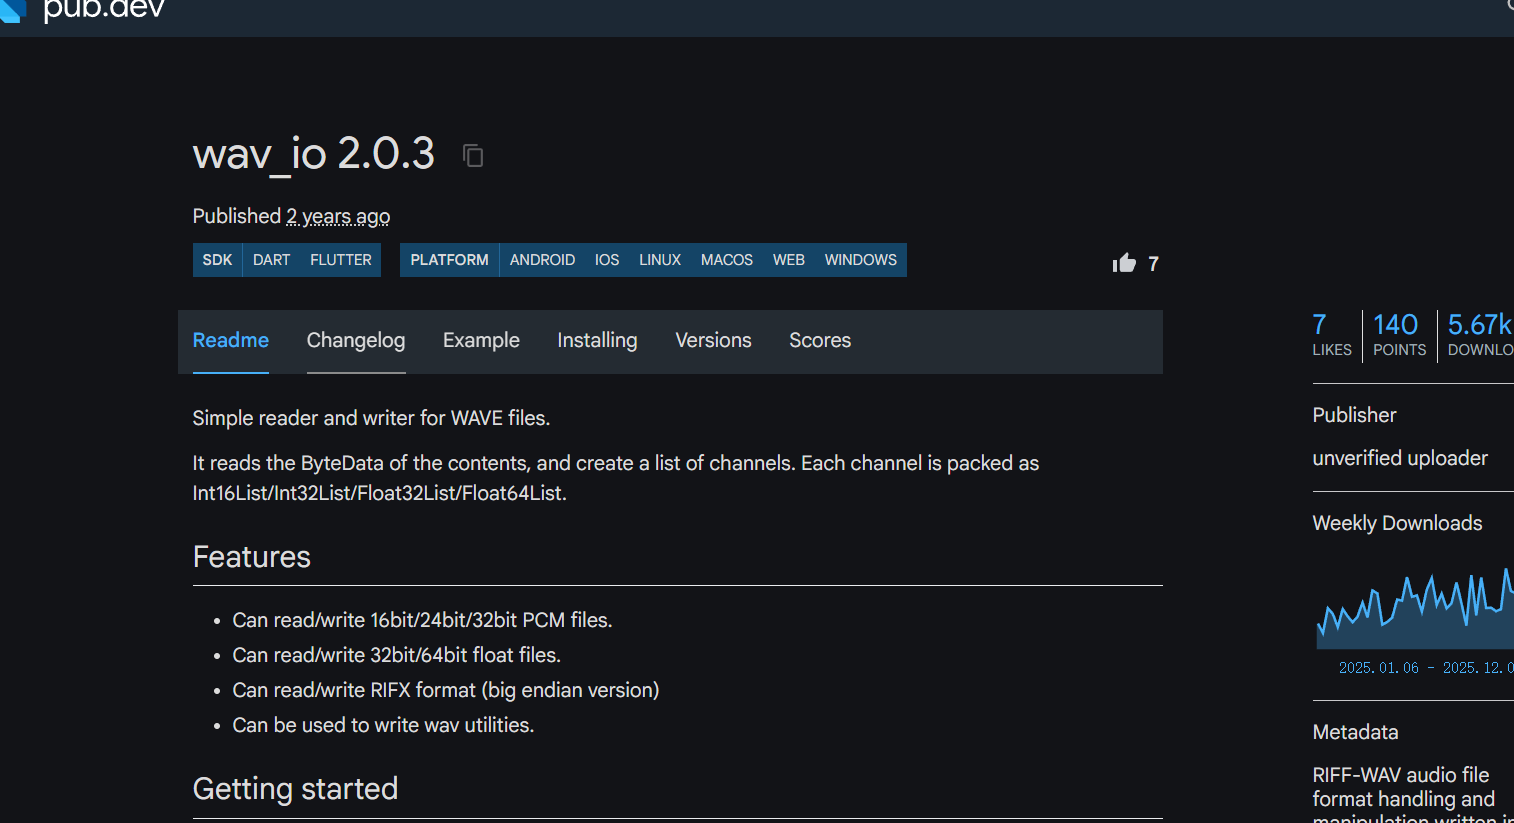Viewport: 1514px width, 823px height.
Task: Open the Example tab
Action: pyautogui.click(x=481, y=340)
